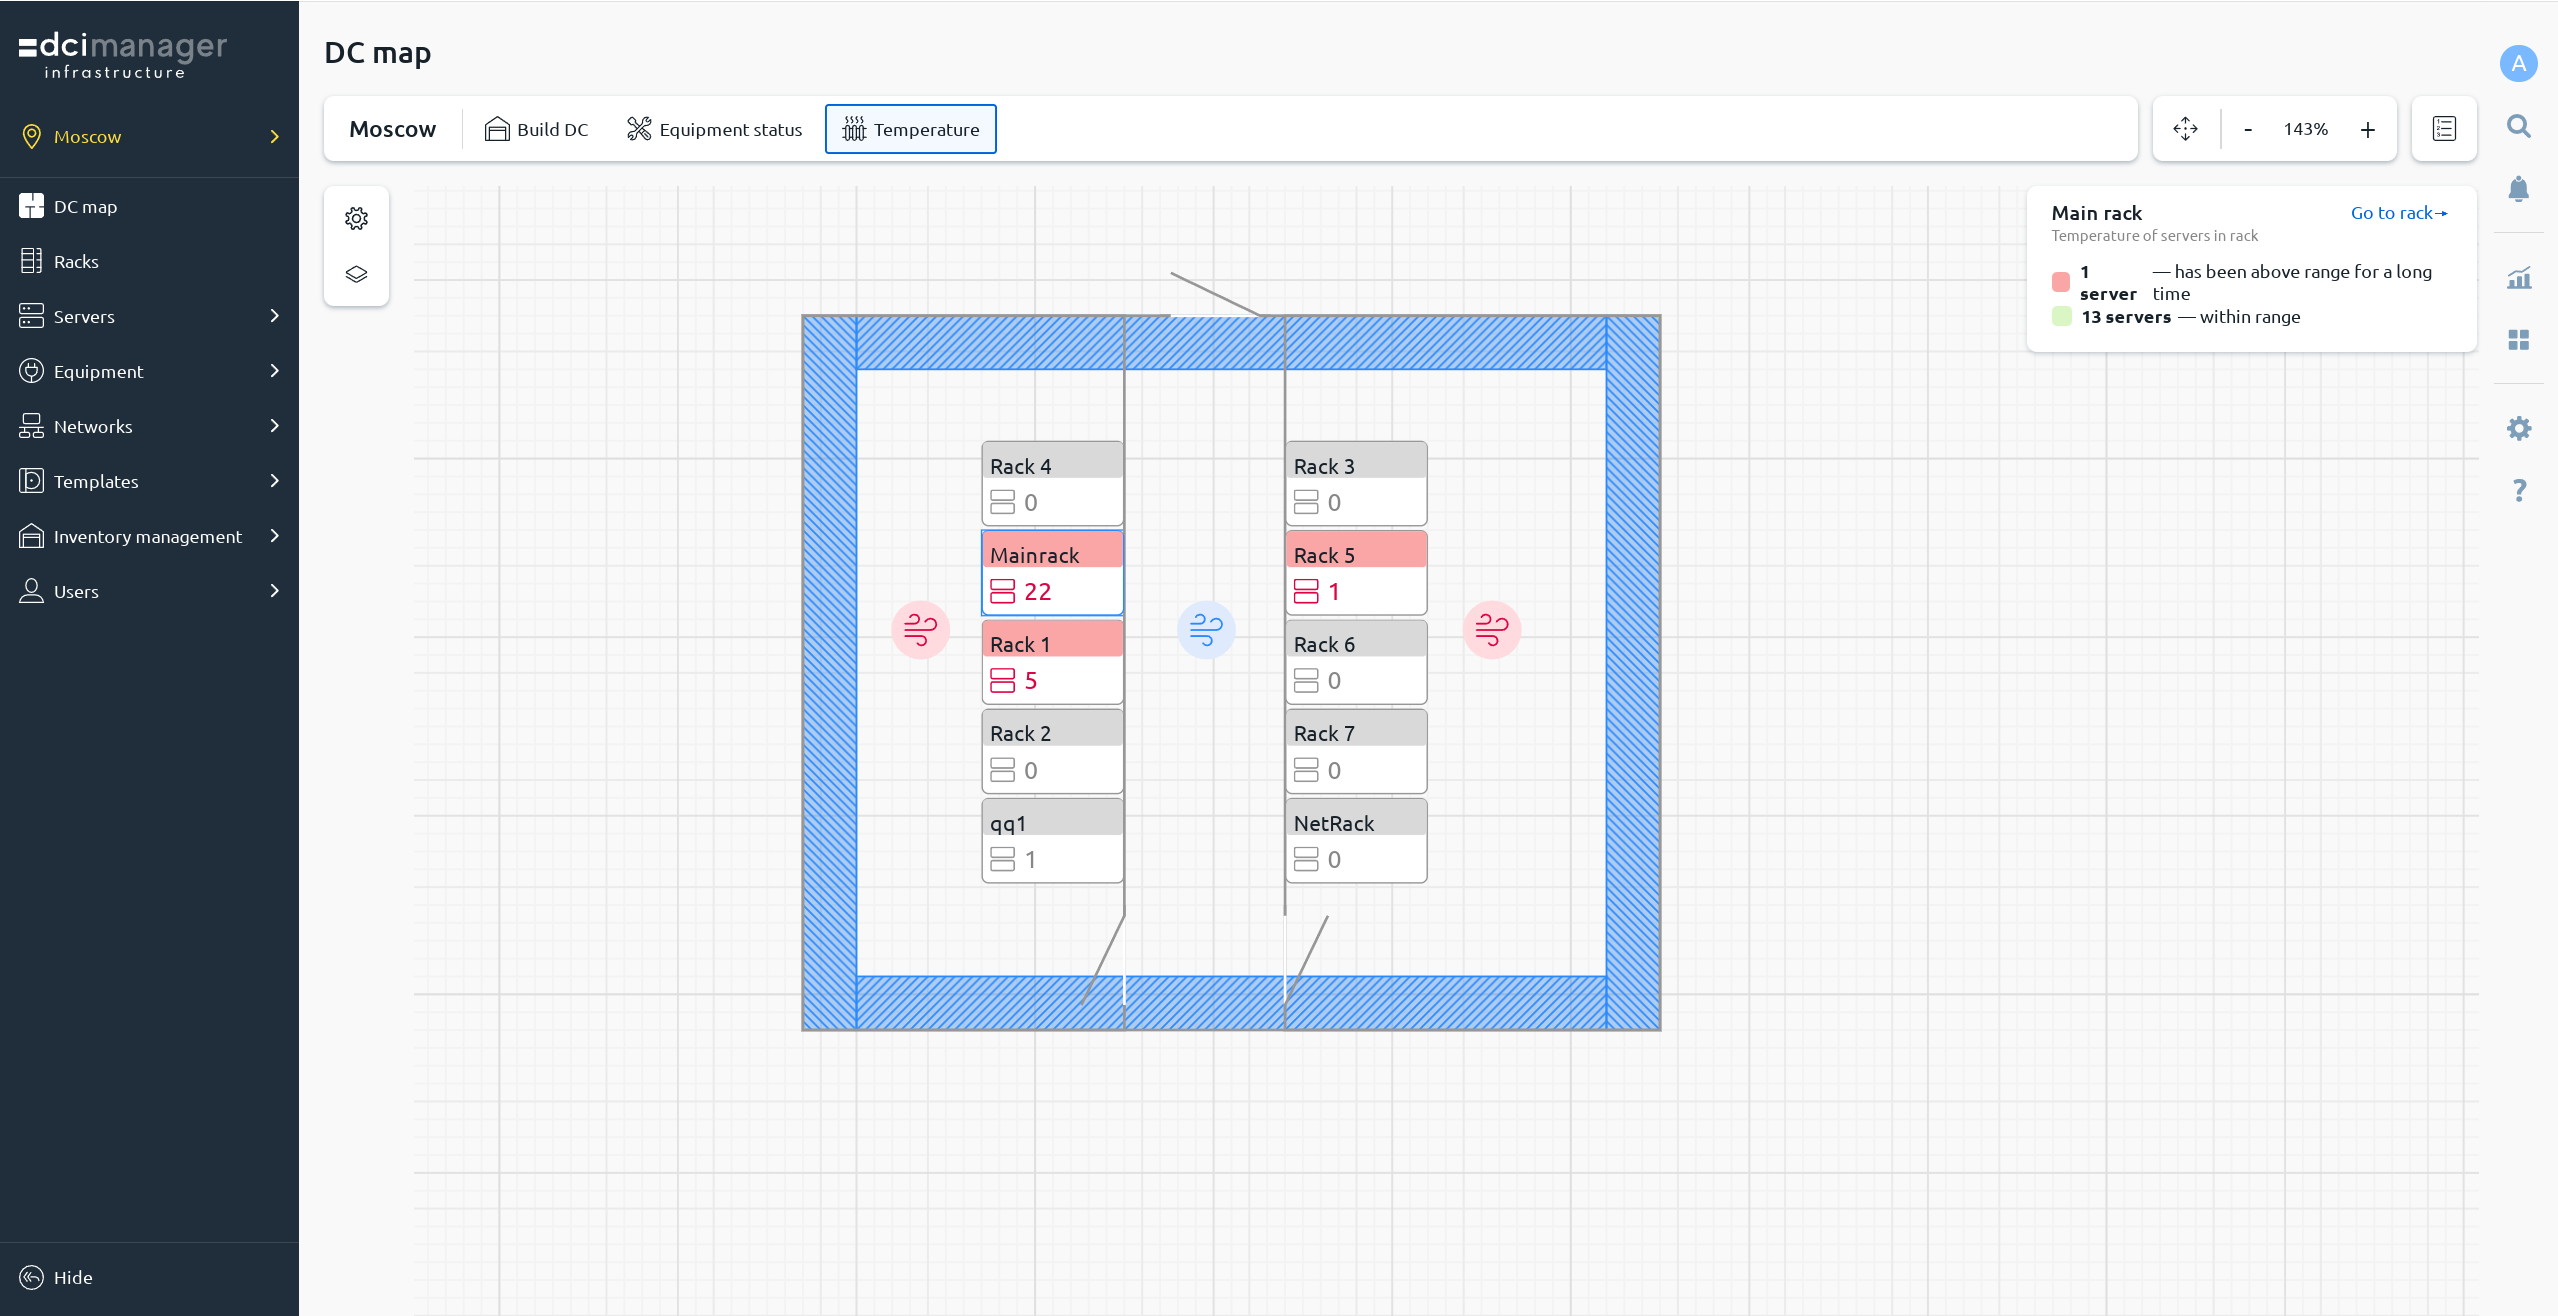Expand the Networks sidebar menu
This screenshot has height=1316, width=2558.
(148, 426)
